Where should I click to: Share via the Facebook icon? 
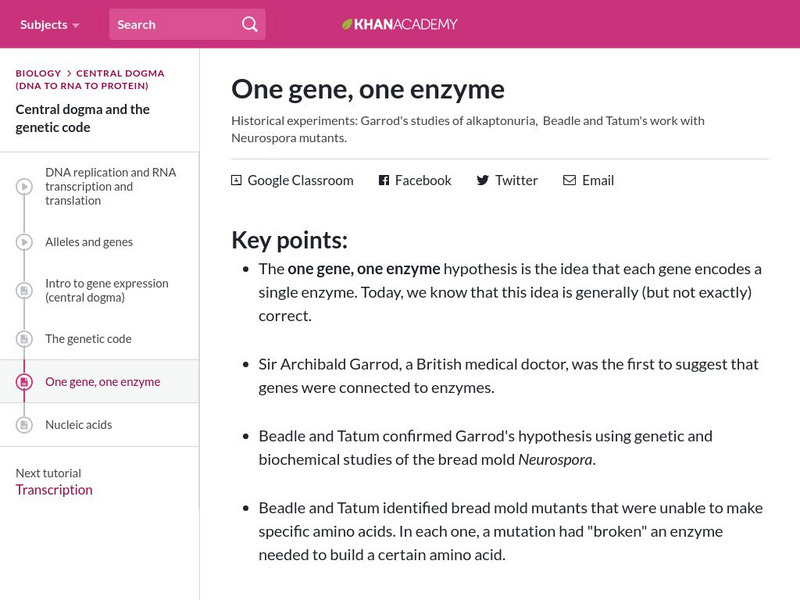coord(383,181)
